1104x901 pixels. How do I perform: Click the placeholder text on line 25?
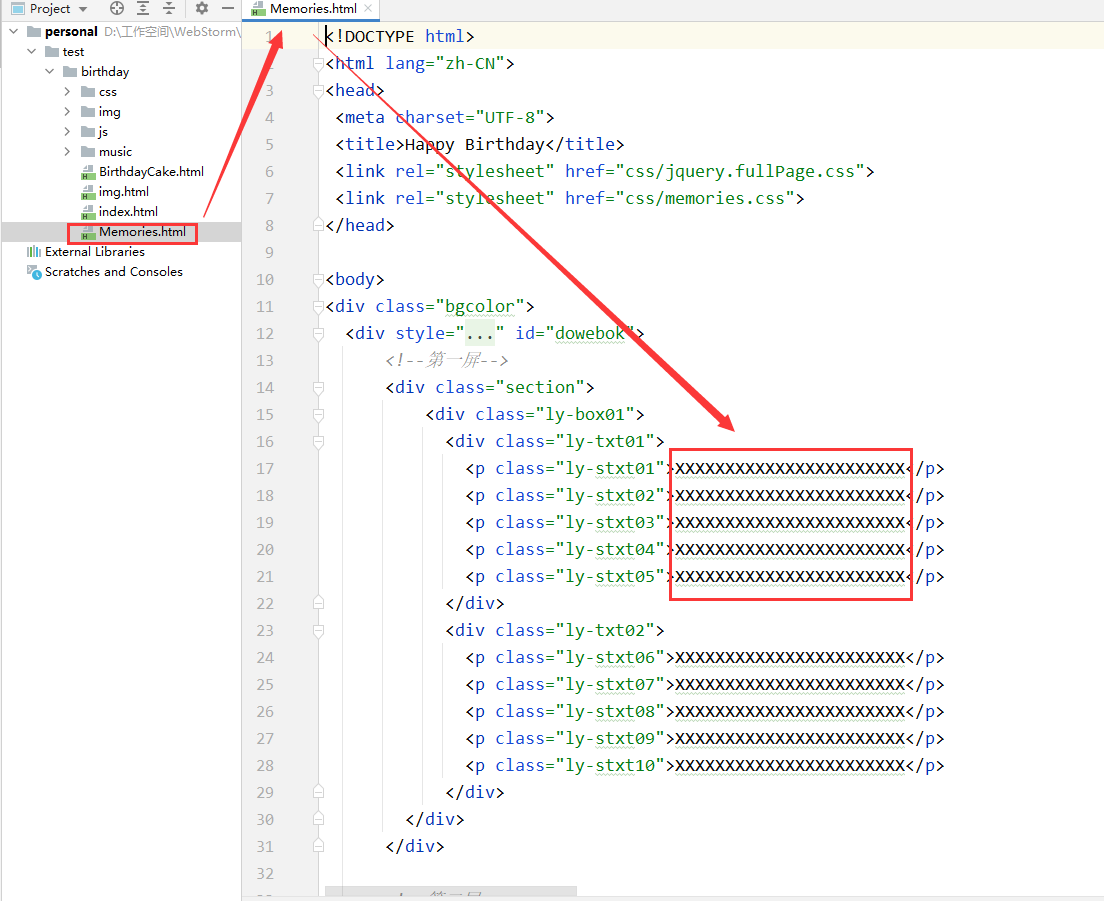(x=790, y=684)
